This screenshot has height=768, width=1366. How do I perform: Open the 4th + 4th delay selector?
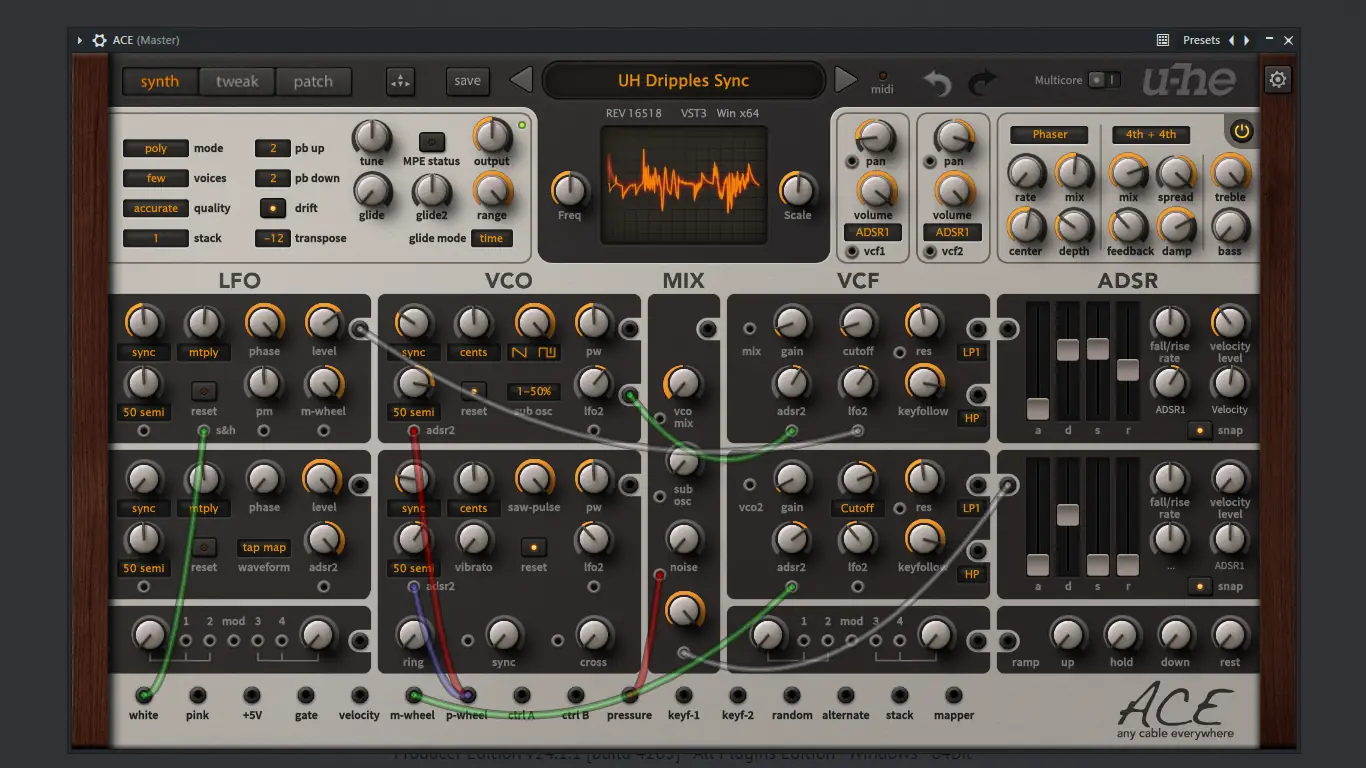point(1151,134)
